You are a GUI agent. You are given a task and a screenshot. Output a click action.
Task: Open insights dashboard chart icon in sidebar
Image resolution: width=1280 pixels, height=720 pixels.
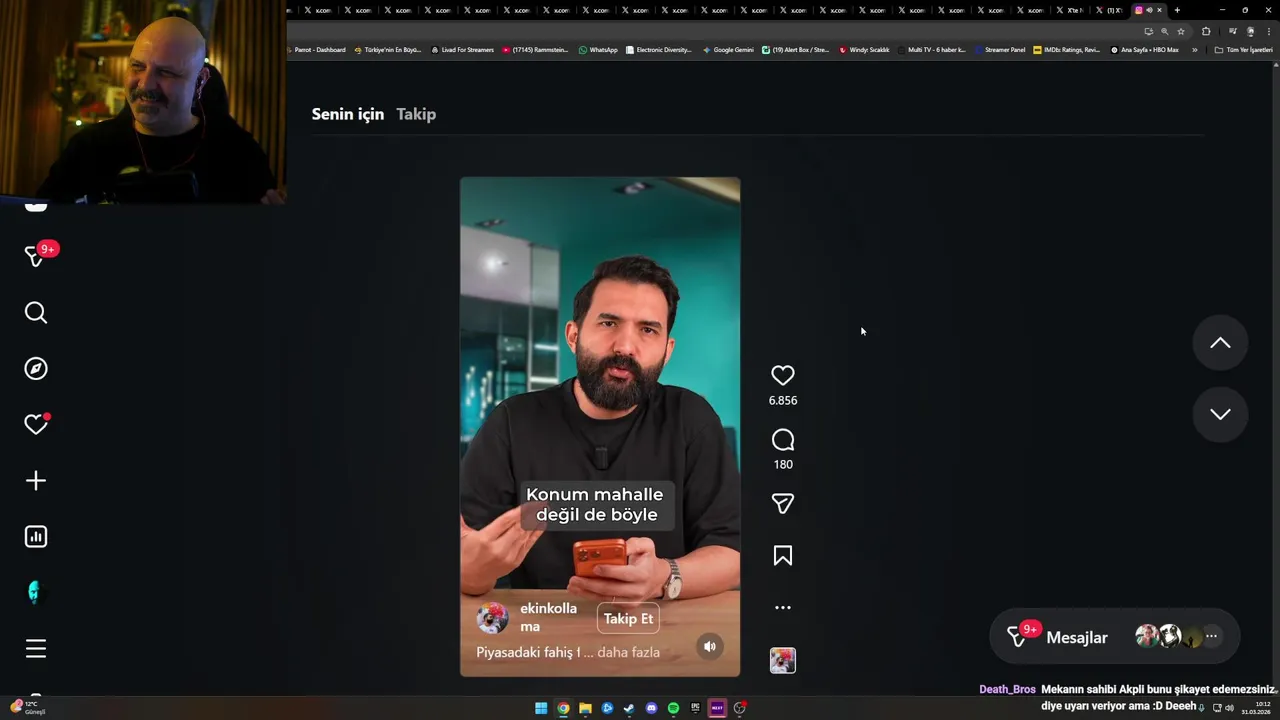[36, 537]
